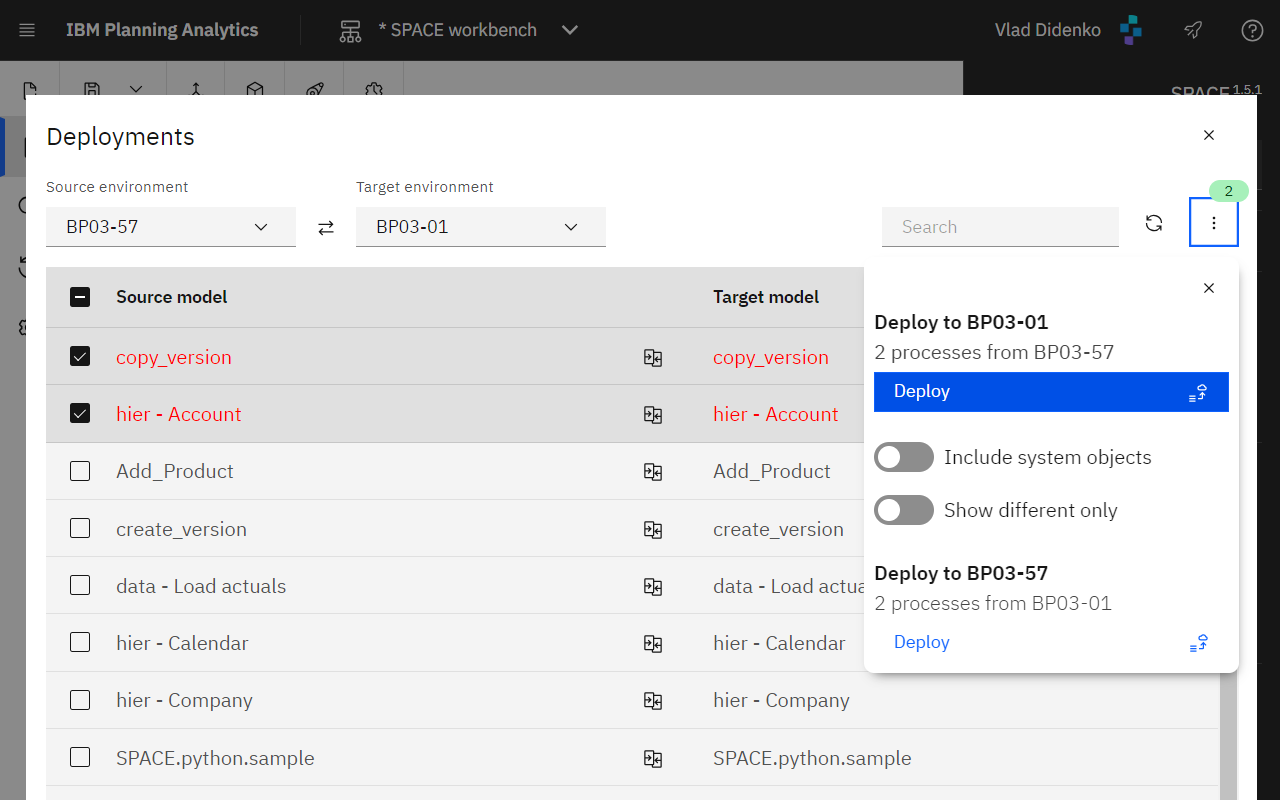Refresh the deployments list

(x=1154, y=223)
